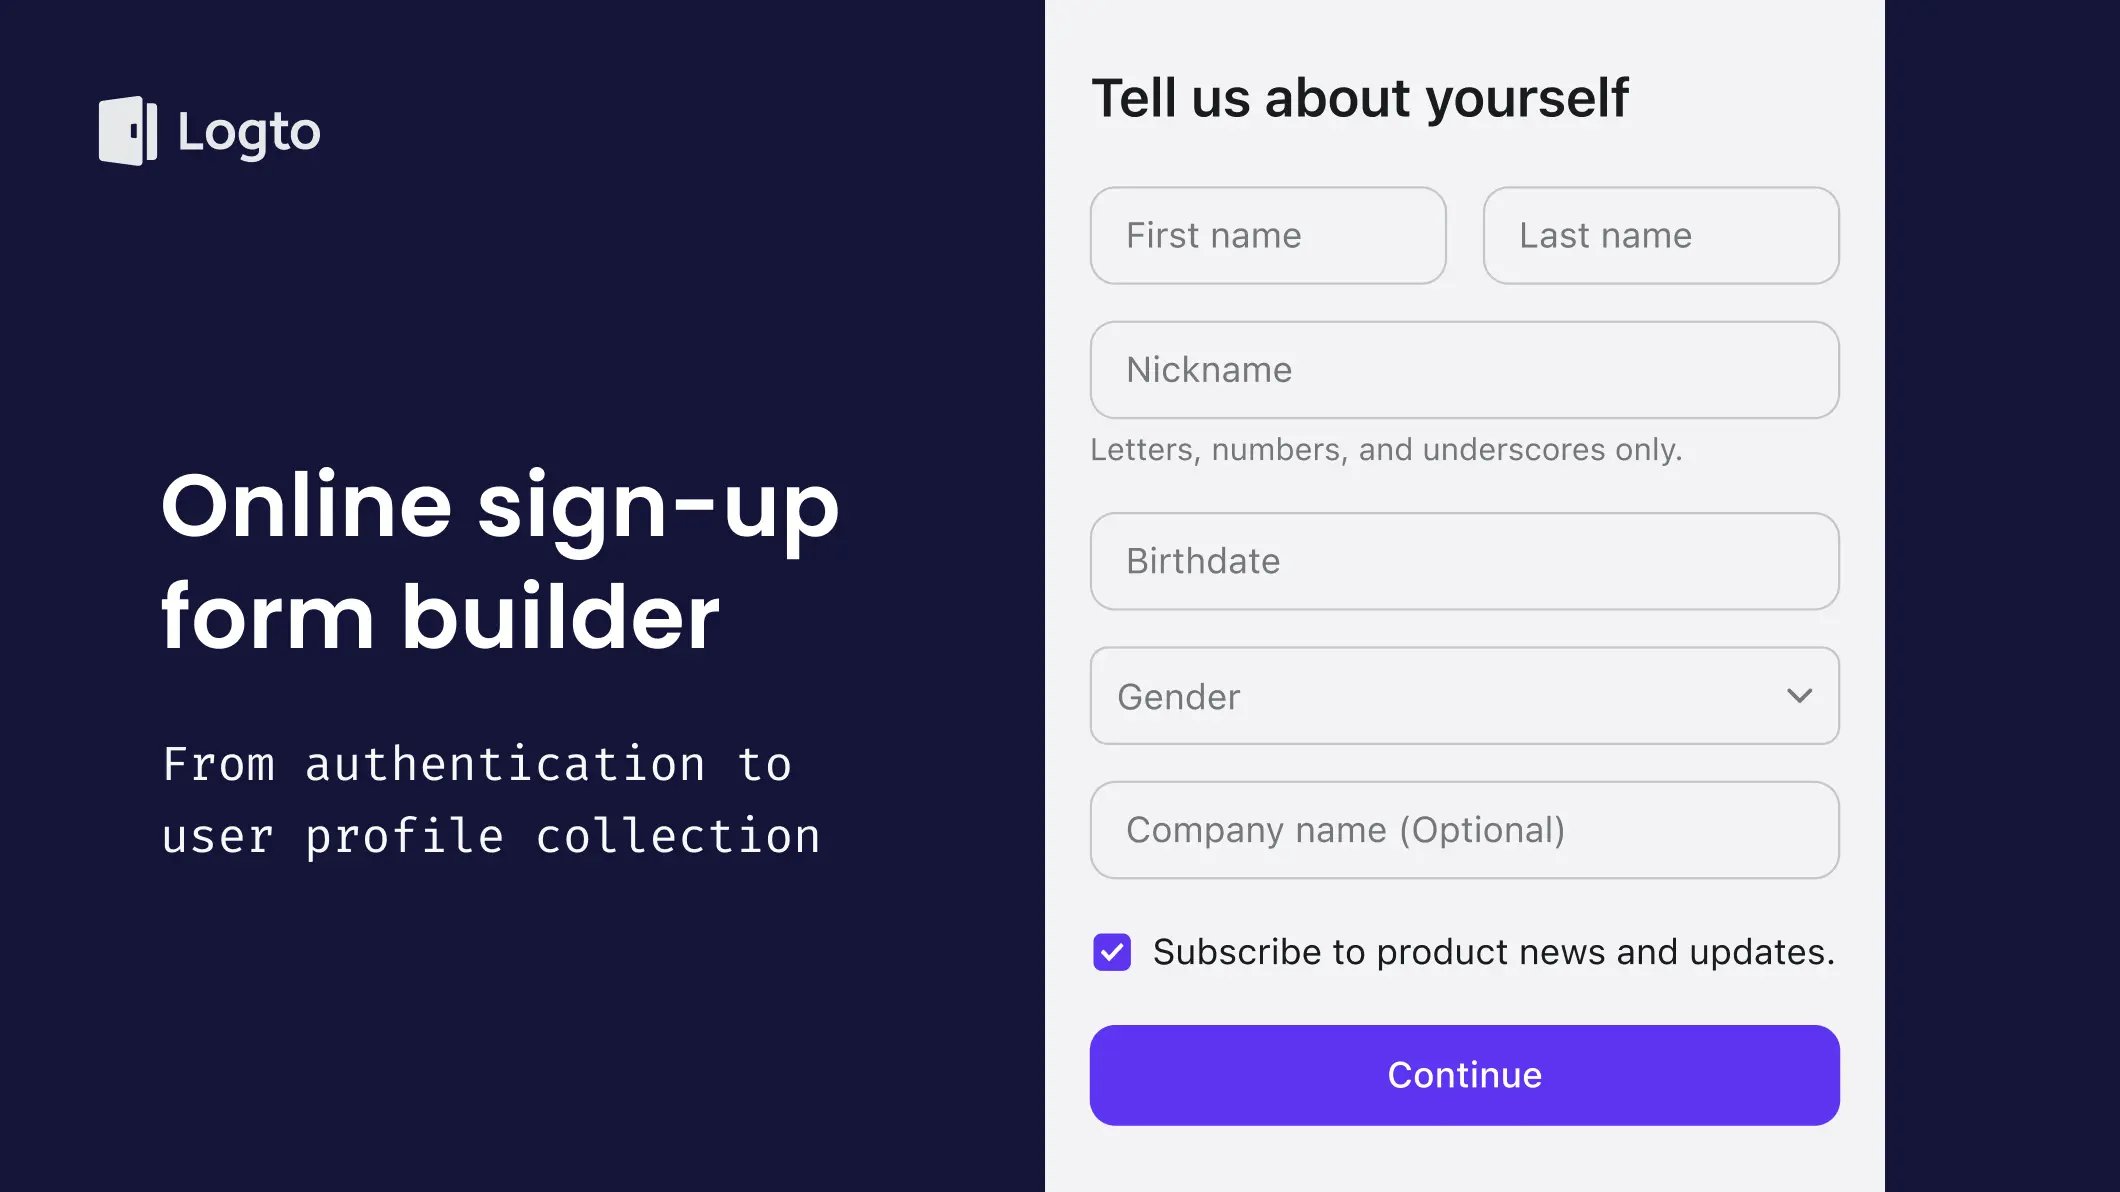Image resolution: width=2120 pixels, height=1192 pixels.
Task: Click the Tell us about yourself heading
Action: pos(1360,99)
